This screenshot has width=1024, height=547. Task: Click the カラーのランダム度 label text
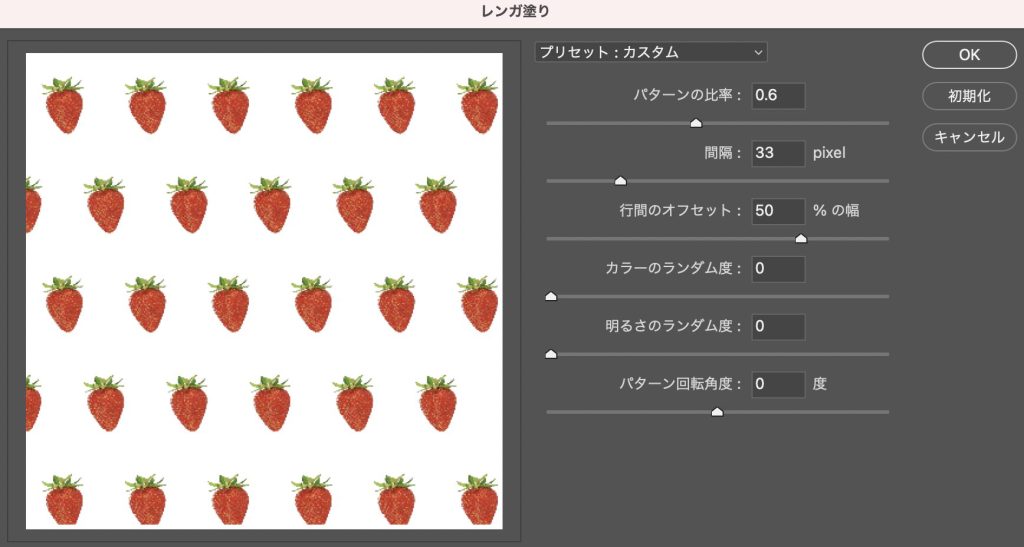tap(674, 268)
